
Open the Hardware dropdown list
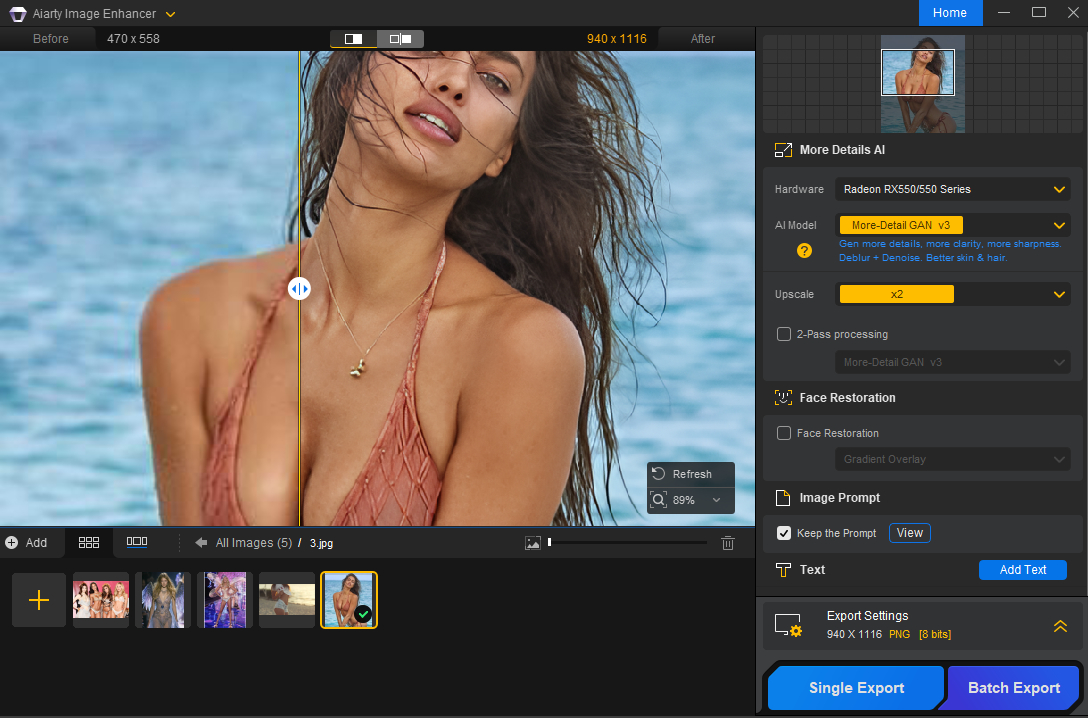[x=1059, y=189]
